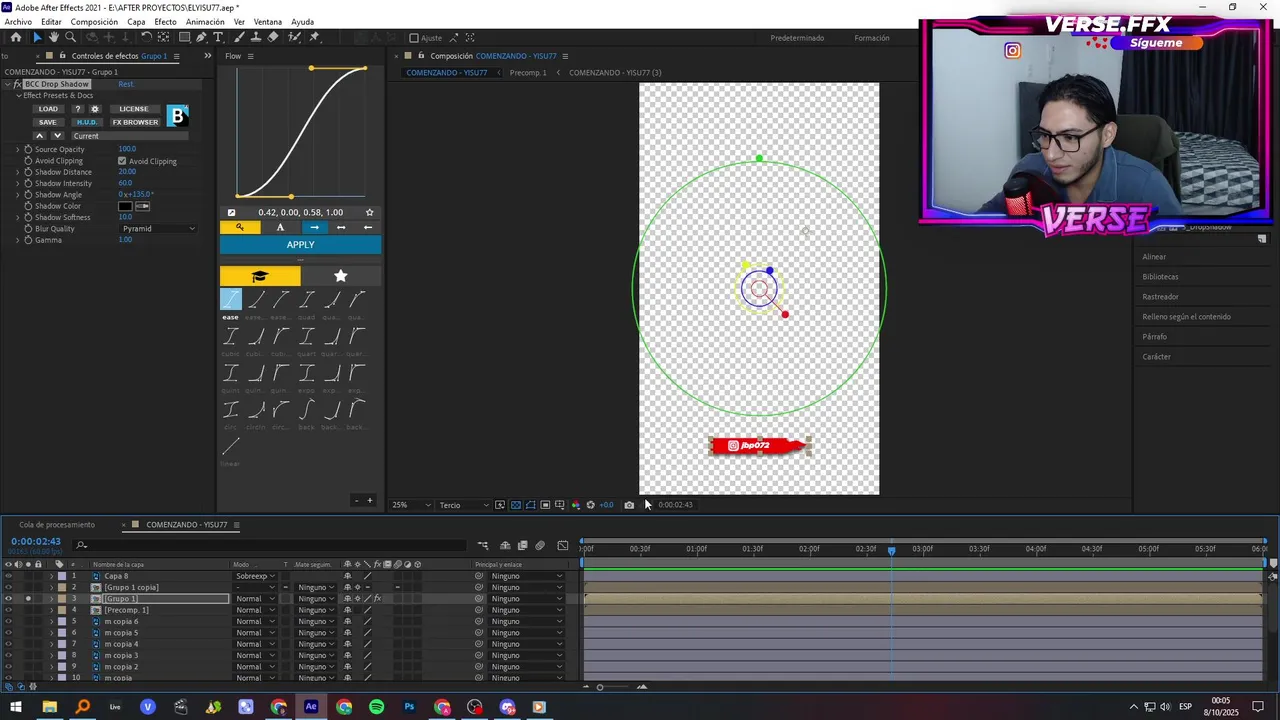Open the Composición menu

click(94, 22)
